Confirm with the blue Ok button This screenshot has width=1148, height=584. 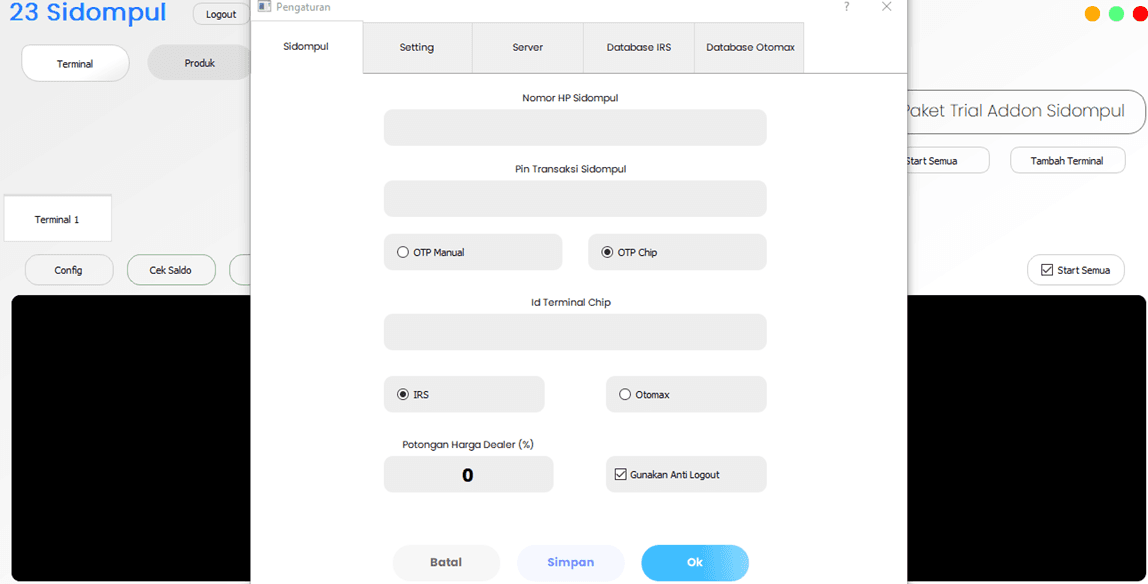(695, 563)
